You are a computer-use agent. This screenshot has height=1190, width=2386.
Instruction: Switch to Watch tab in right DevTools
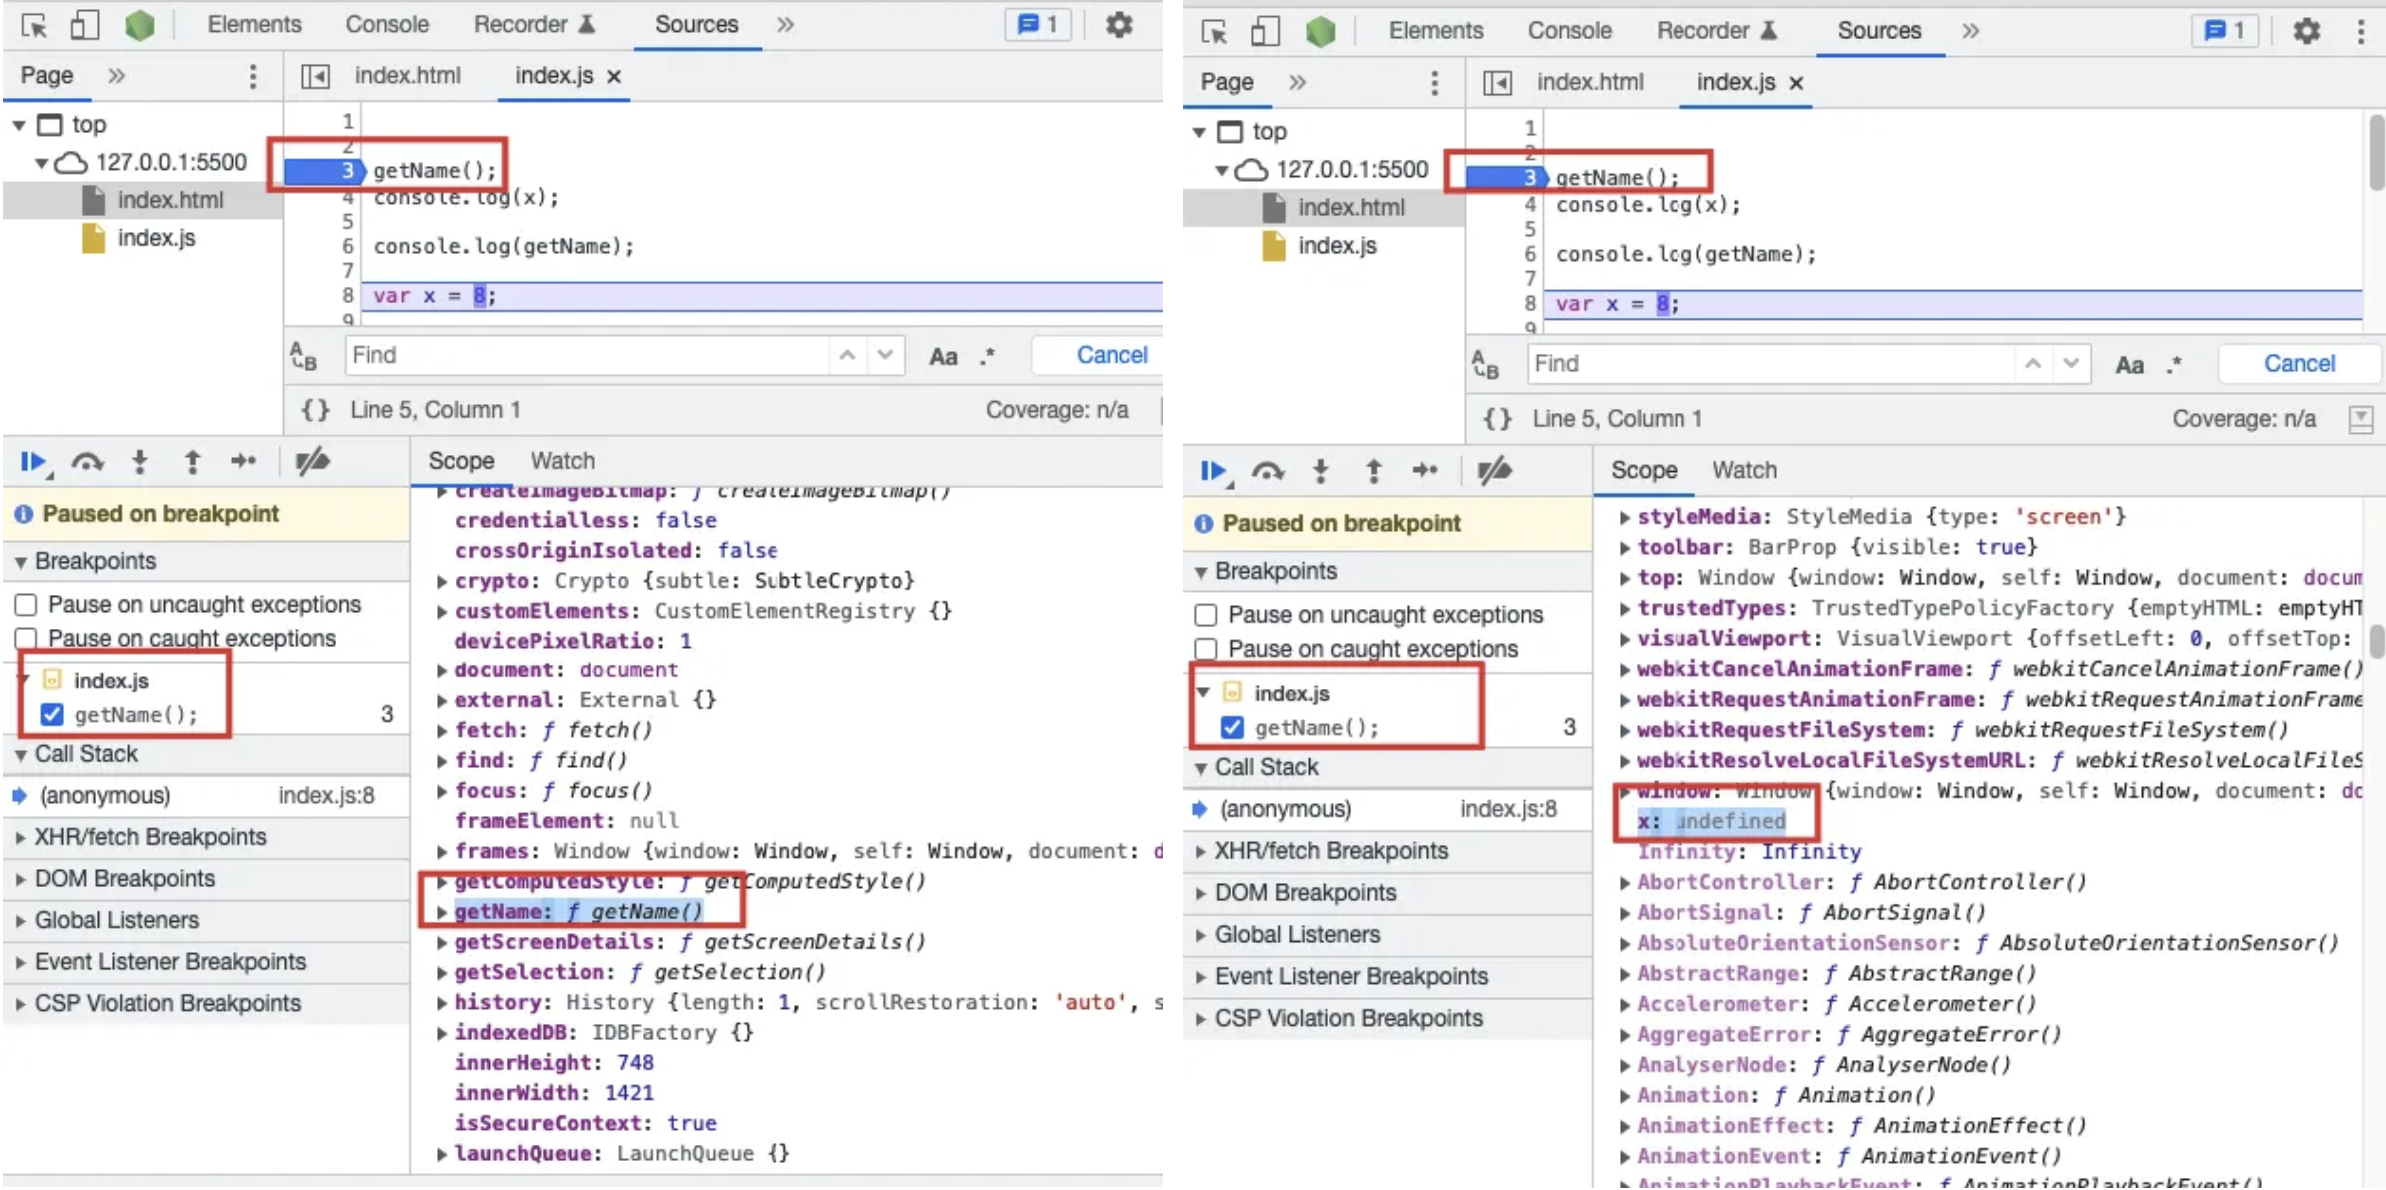point(1744,470)
